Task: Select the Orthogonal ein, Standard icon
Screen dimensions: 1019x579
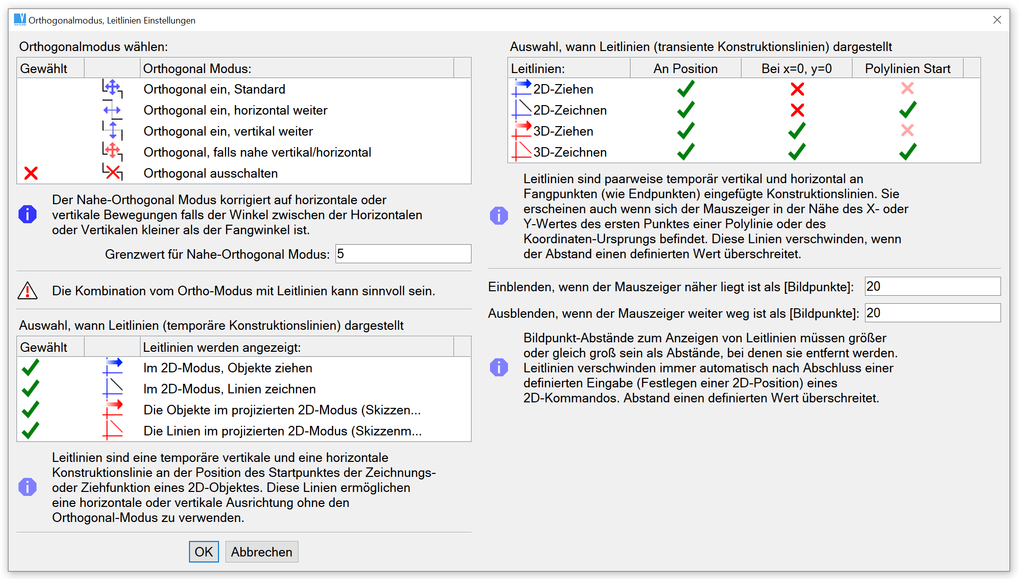Action: tap(112, 89)
